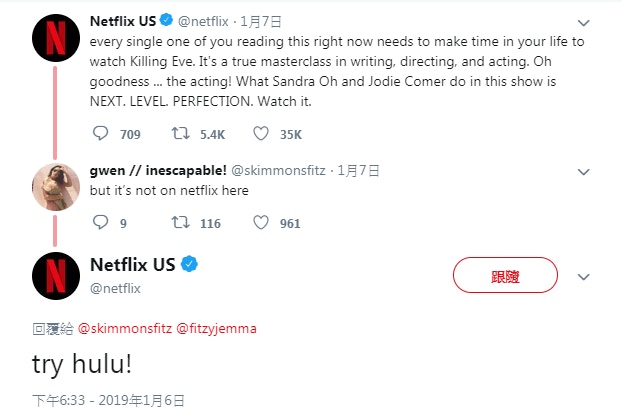Open dropdown arrow on gwen's tweet

[584, 170]
